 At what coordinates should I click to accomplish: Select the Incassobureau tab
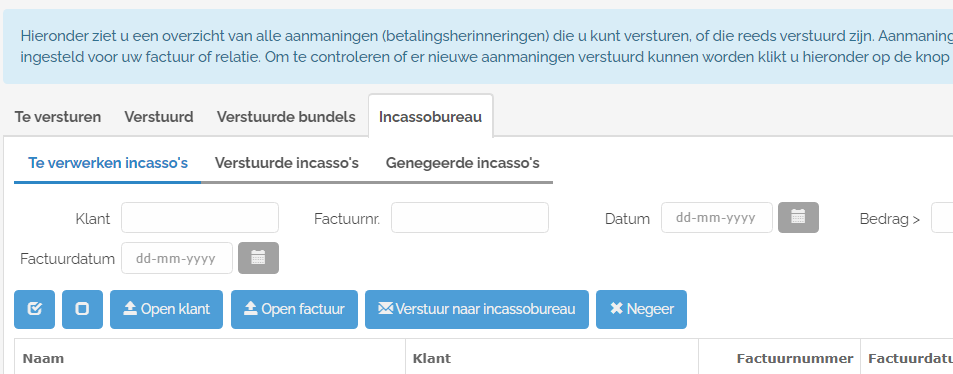tap(430, 117)
